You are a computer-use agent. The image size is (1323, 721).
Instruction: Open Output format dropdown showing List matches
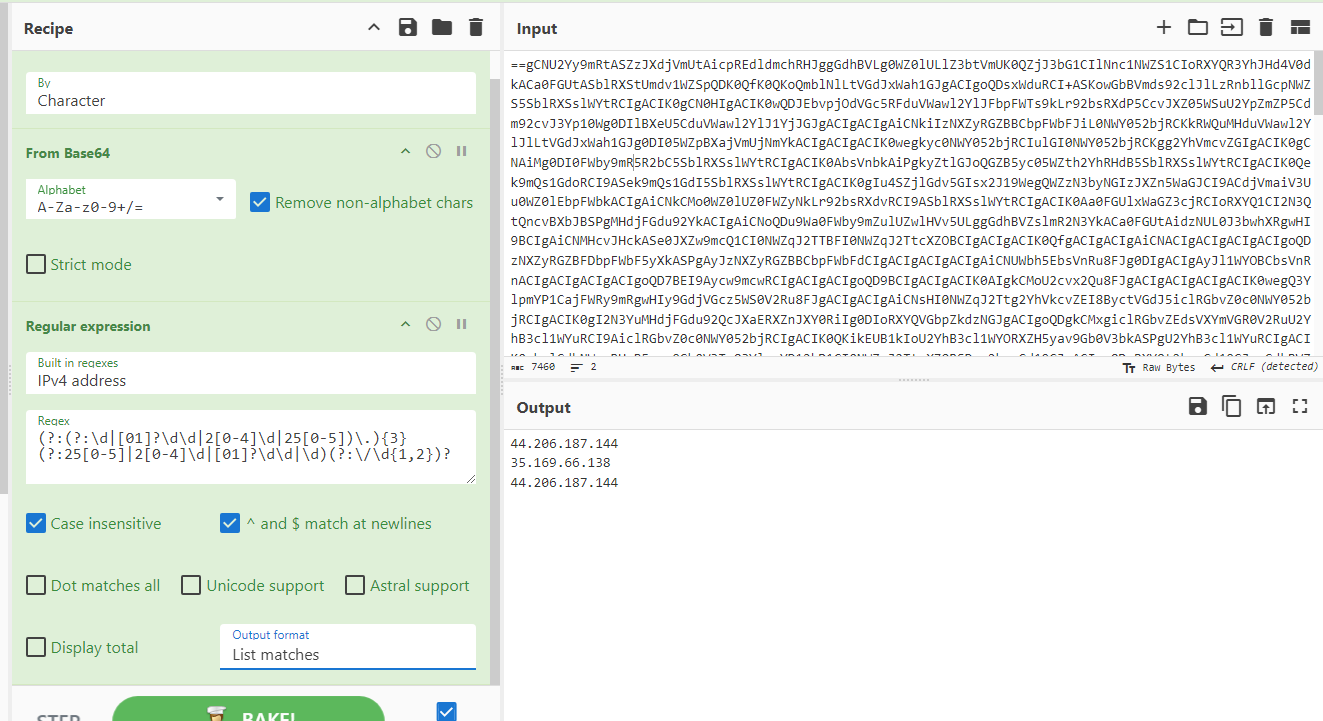click(348, 646)
